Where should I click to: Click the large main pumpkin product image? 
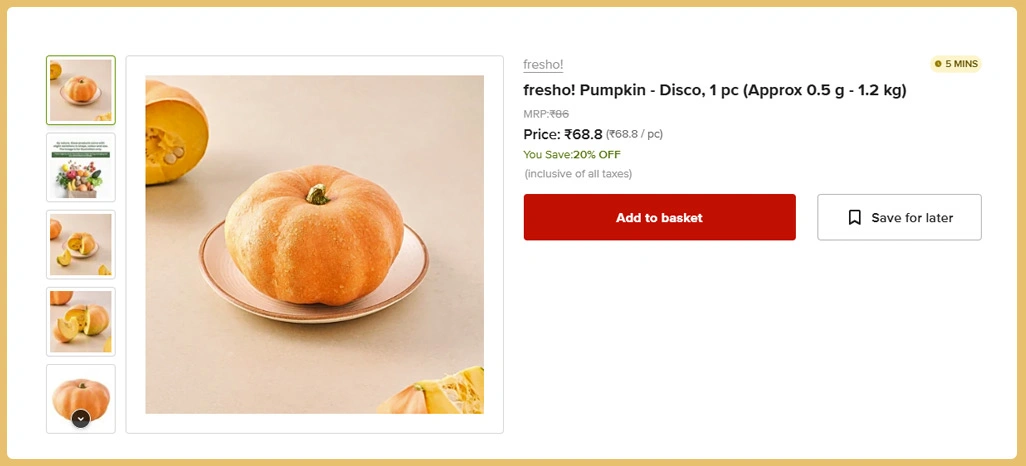(x=314, y=244)
